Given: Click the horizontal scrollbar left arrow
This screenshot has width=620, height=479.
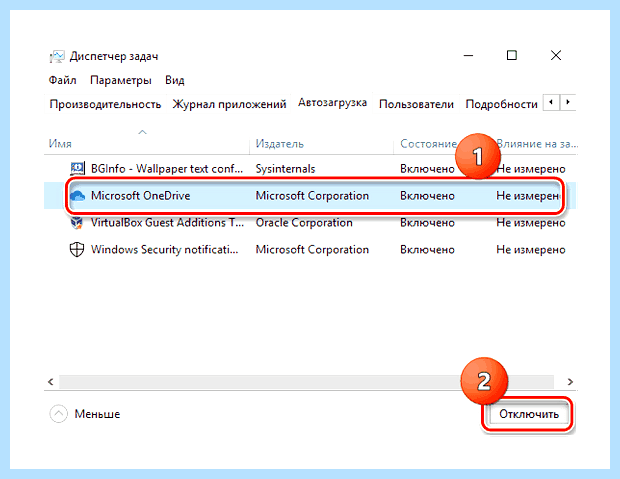Looking at the screenshot, I should click(x=51, y=382).
